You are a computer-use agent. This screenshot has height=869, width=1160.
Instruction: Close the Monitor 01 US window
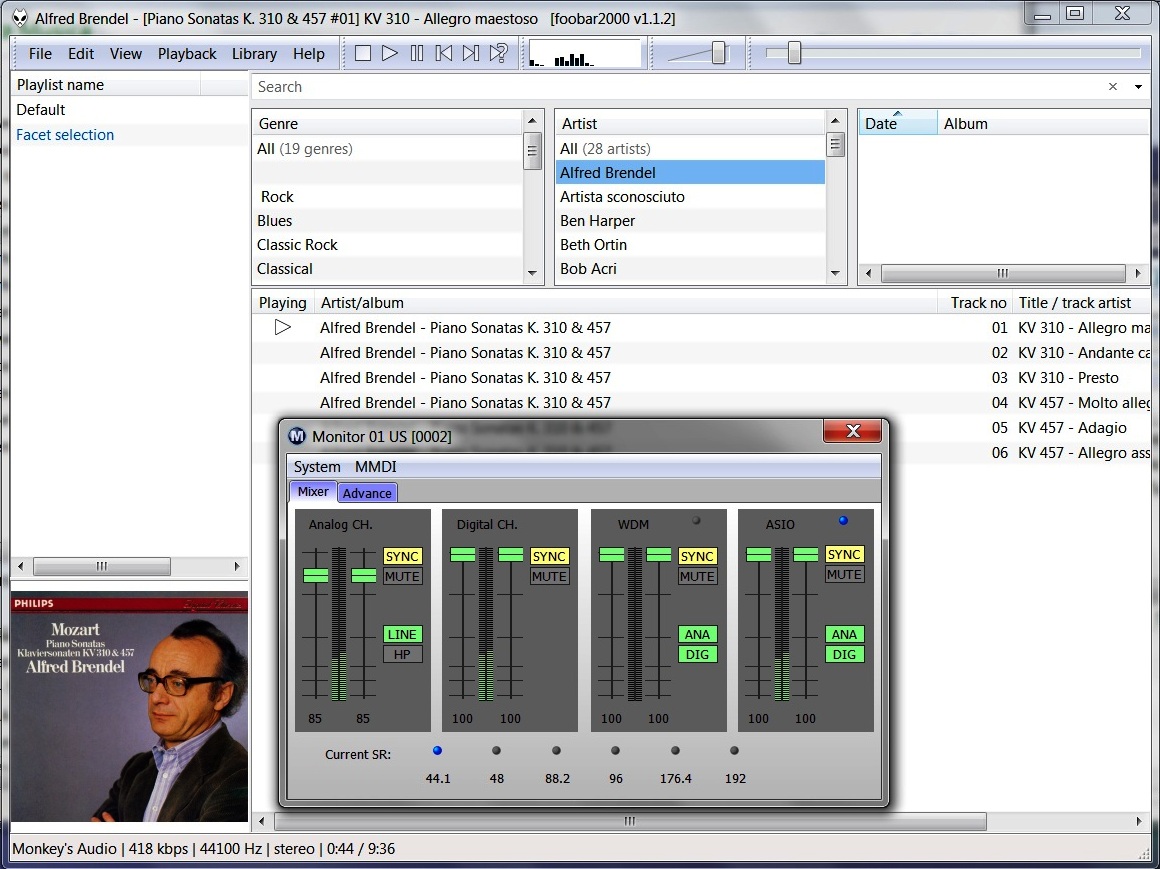pyautogui.click(x=852, y=430)
